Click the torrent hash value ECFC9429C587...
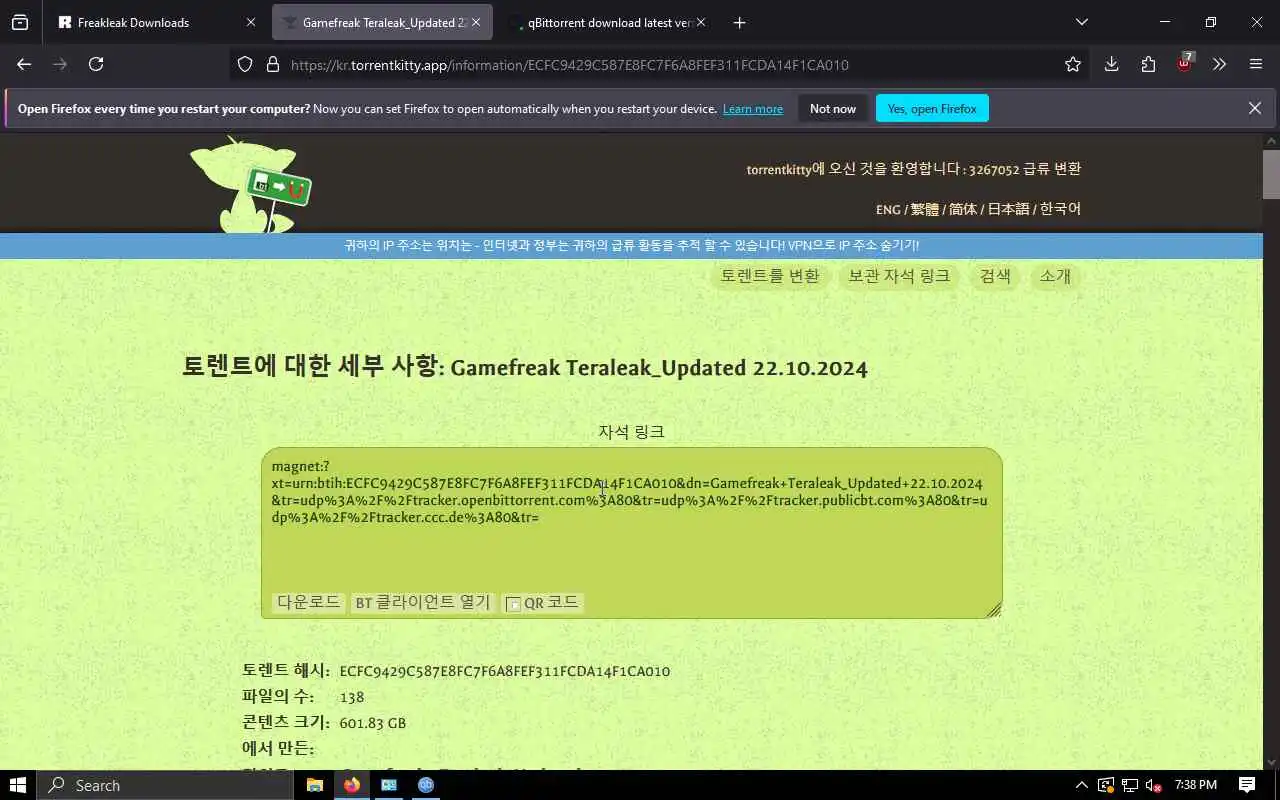This screenshot has height=800, width=1280. pyautogui.click(x=505, y=671)
